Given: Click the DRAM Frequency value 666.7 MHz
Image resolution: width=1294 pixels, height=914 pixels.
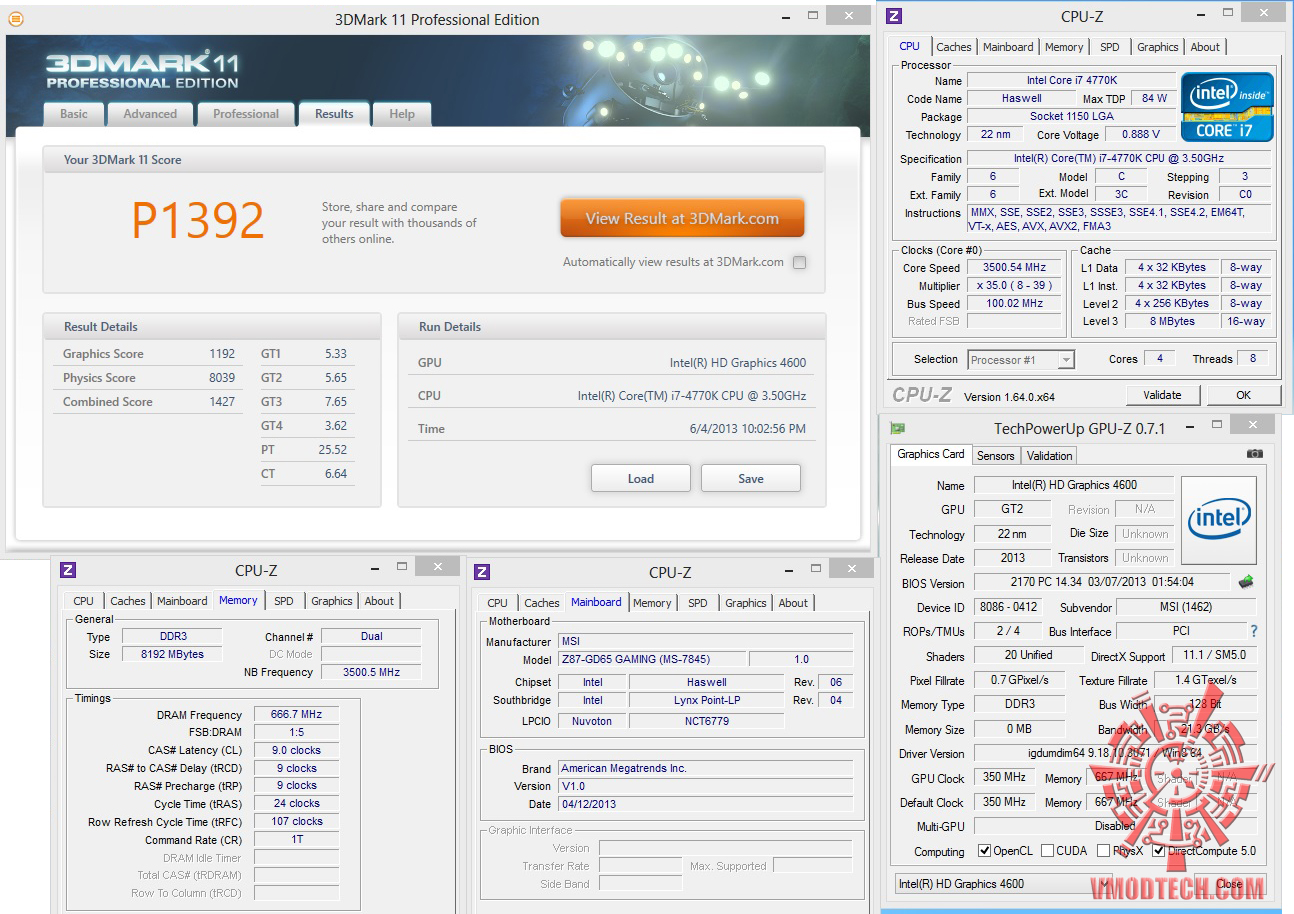Looking at the screenshot, I should pos(296,715).
